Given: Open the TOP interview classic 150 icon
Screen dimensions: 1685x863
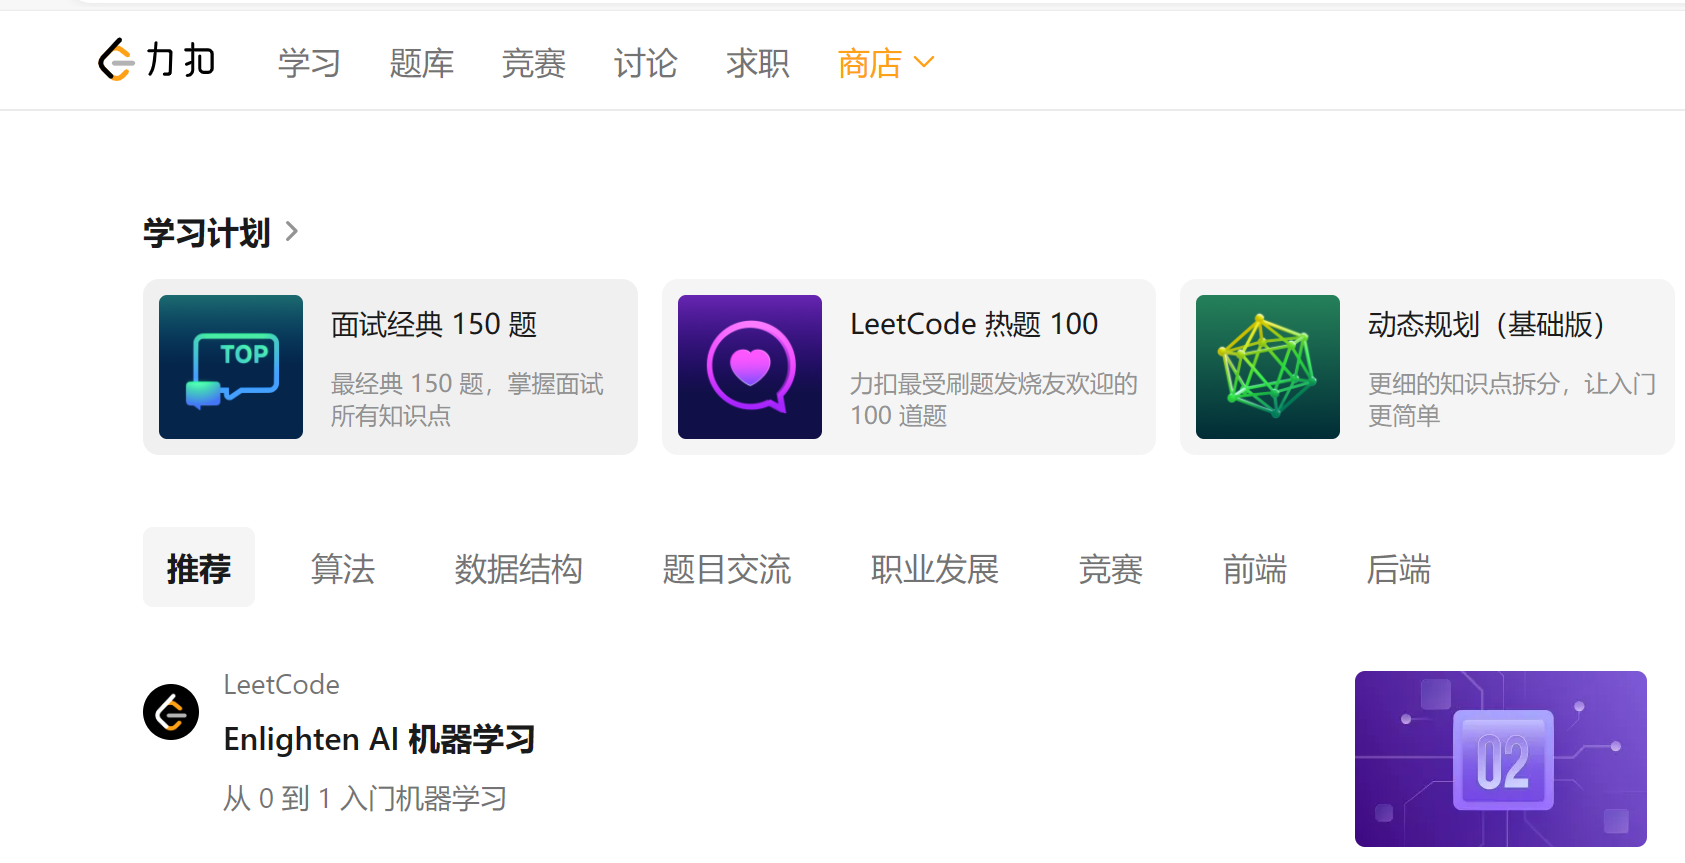Looking at the screenshot, I should coord(231,367).
